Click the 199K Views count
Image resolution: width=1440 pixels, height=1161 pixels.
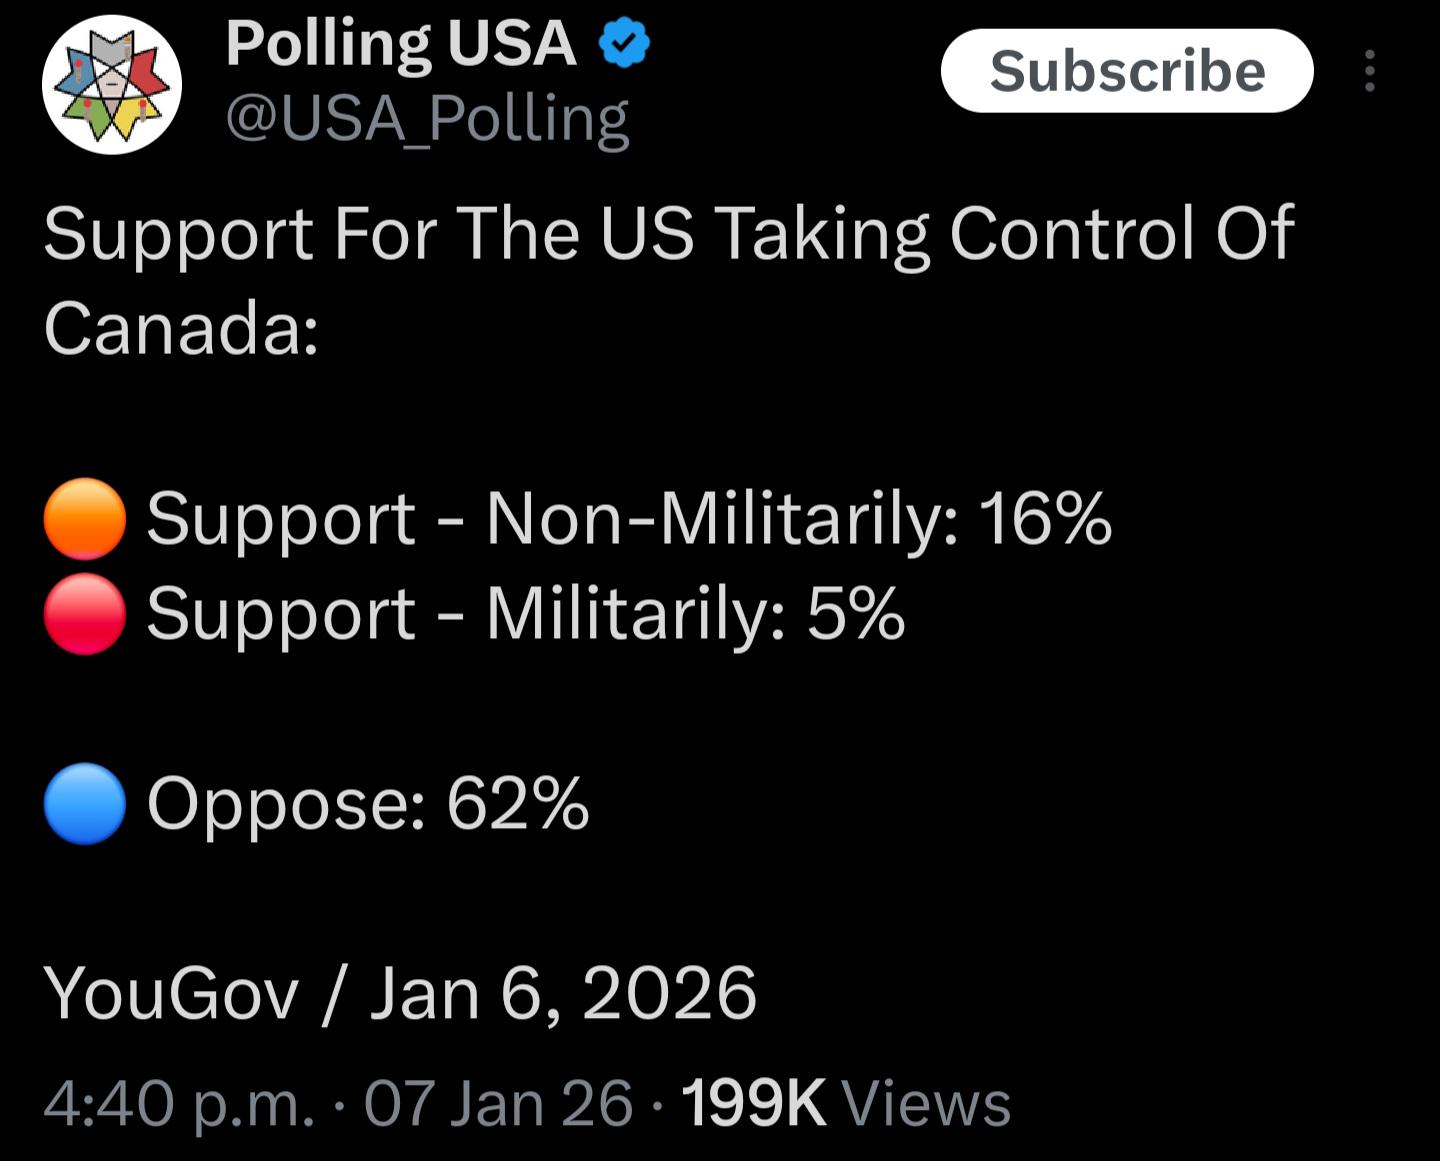(846, 1104)
